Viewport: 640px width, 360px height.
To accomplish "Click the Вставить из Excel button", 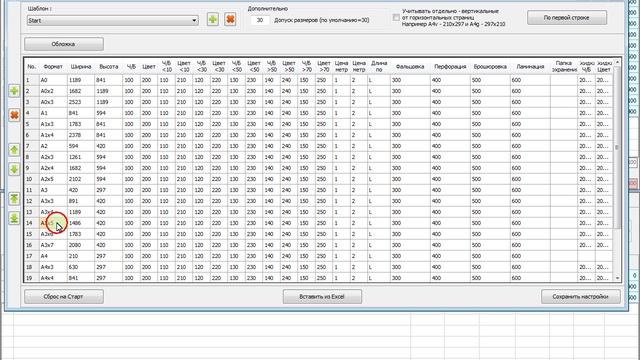I will click(x=322, y=297).
